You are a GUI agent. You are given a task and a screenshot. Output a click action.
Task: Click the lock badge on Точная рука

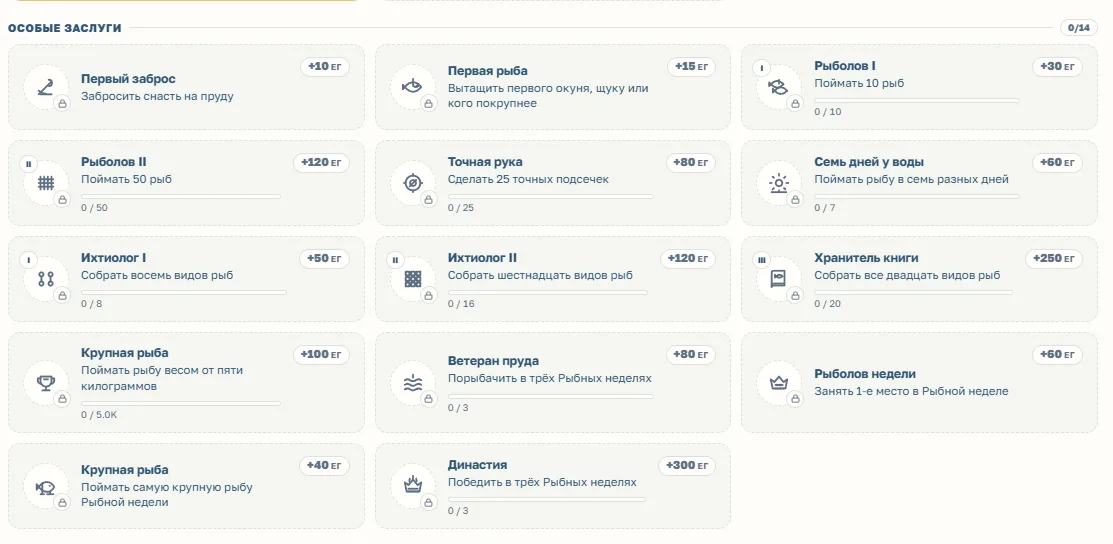[x=428, y=200]
